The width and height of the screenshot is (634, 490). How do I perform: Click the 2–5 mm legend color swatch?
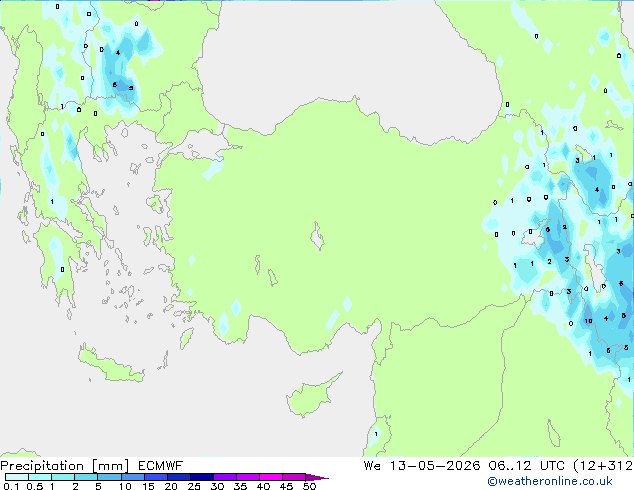coord(86,477)
